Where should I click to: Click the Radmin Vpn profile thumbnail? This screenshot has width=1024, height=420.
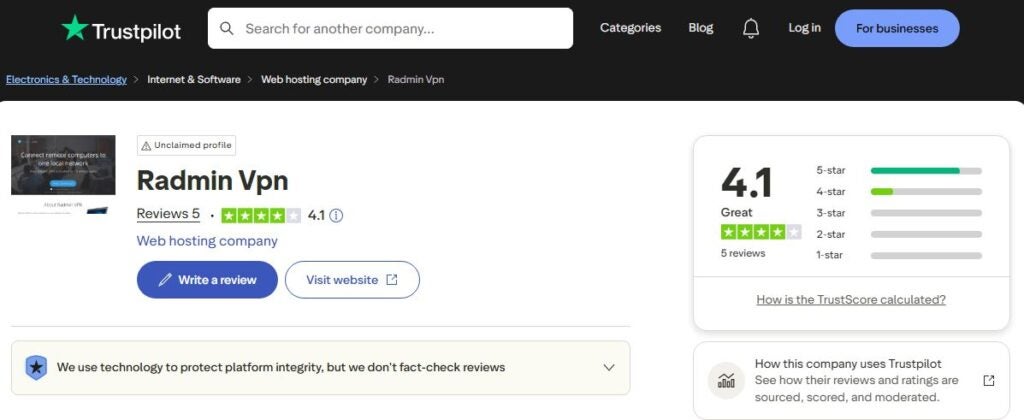click(x=65, y=175)
